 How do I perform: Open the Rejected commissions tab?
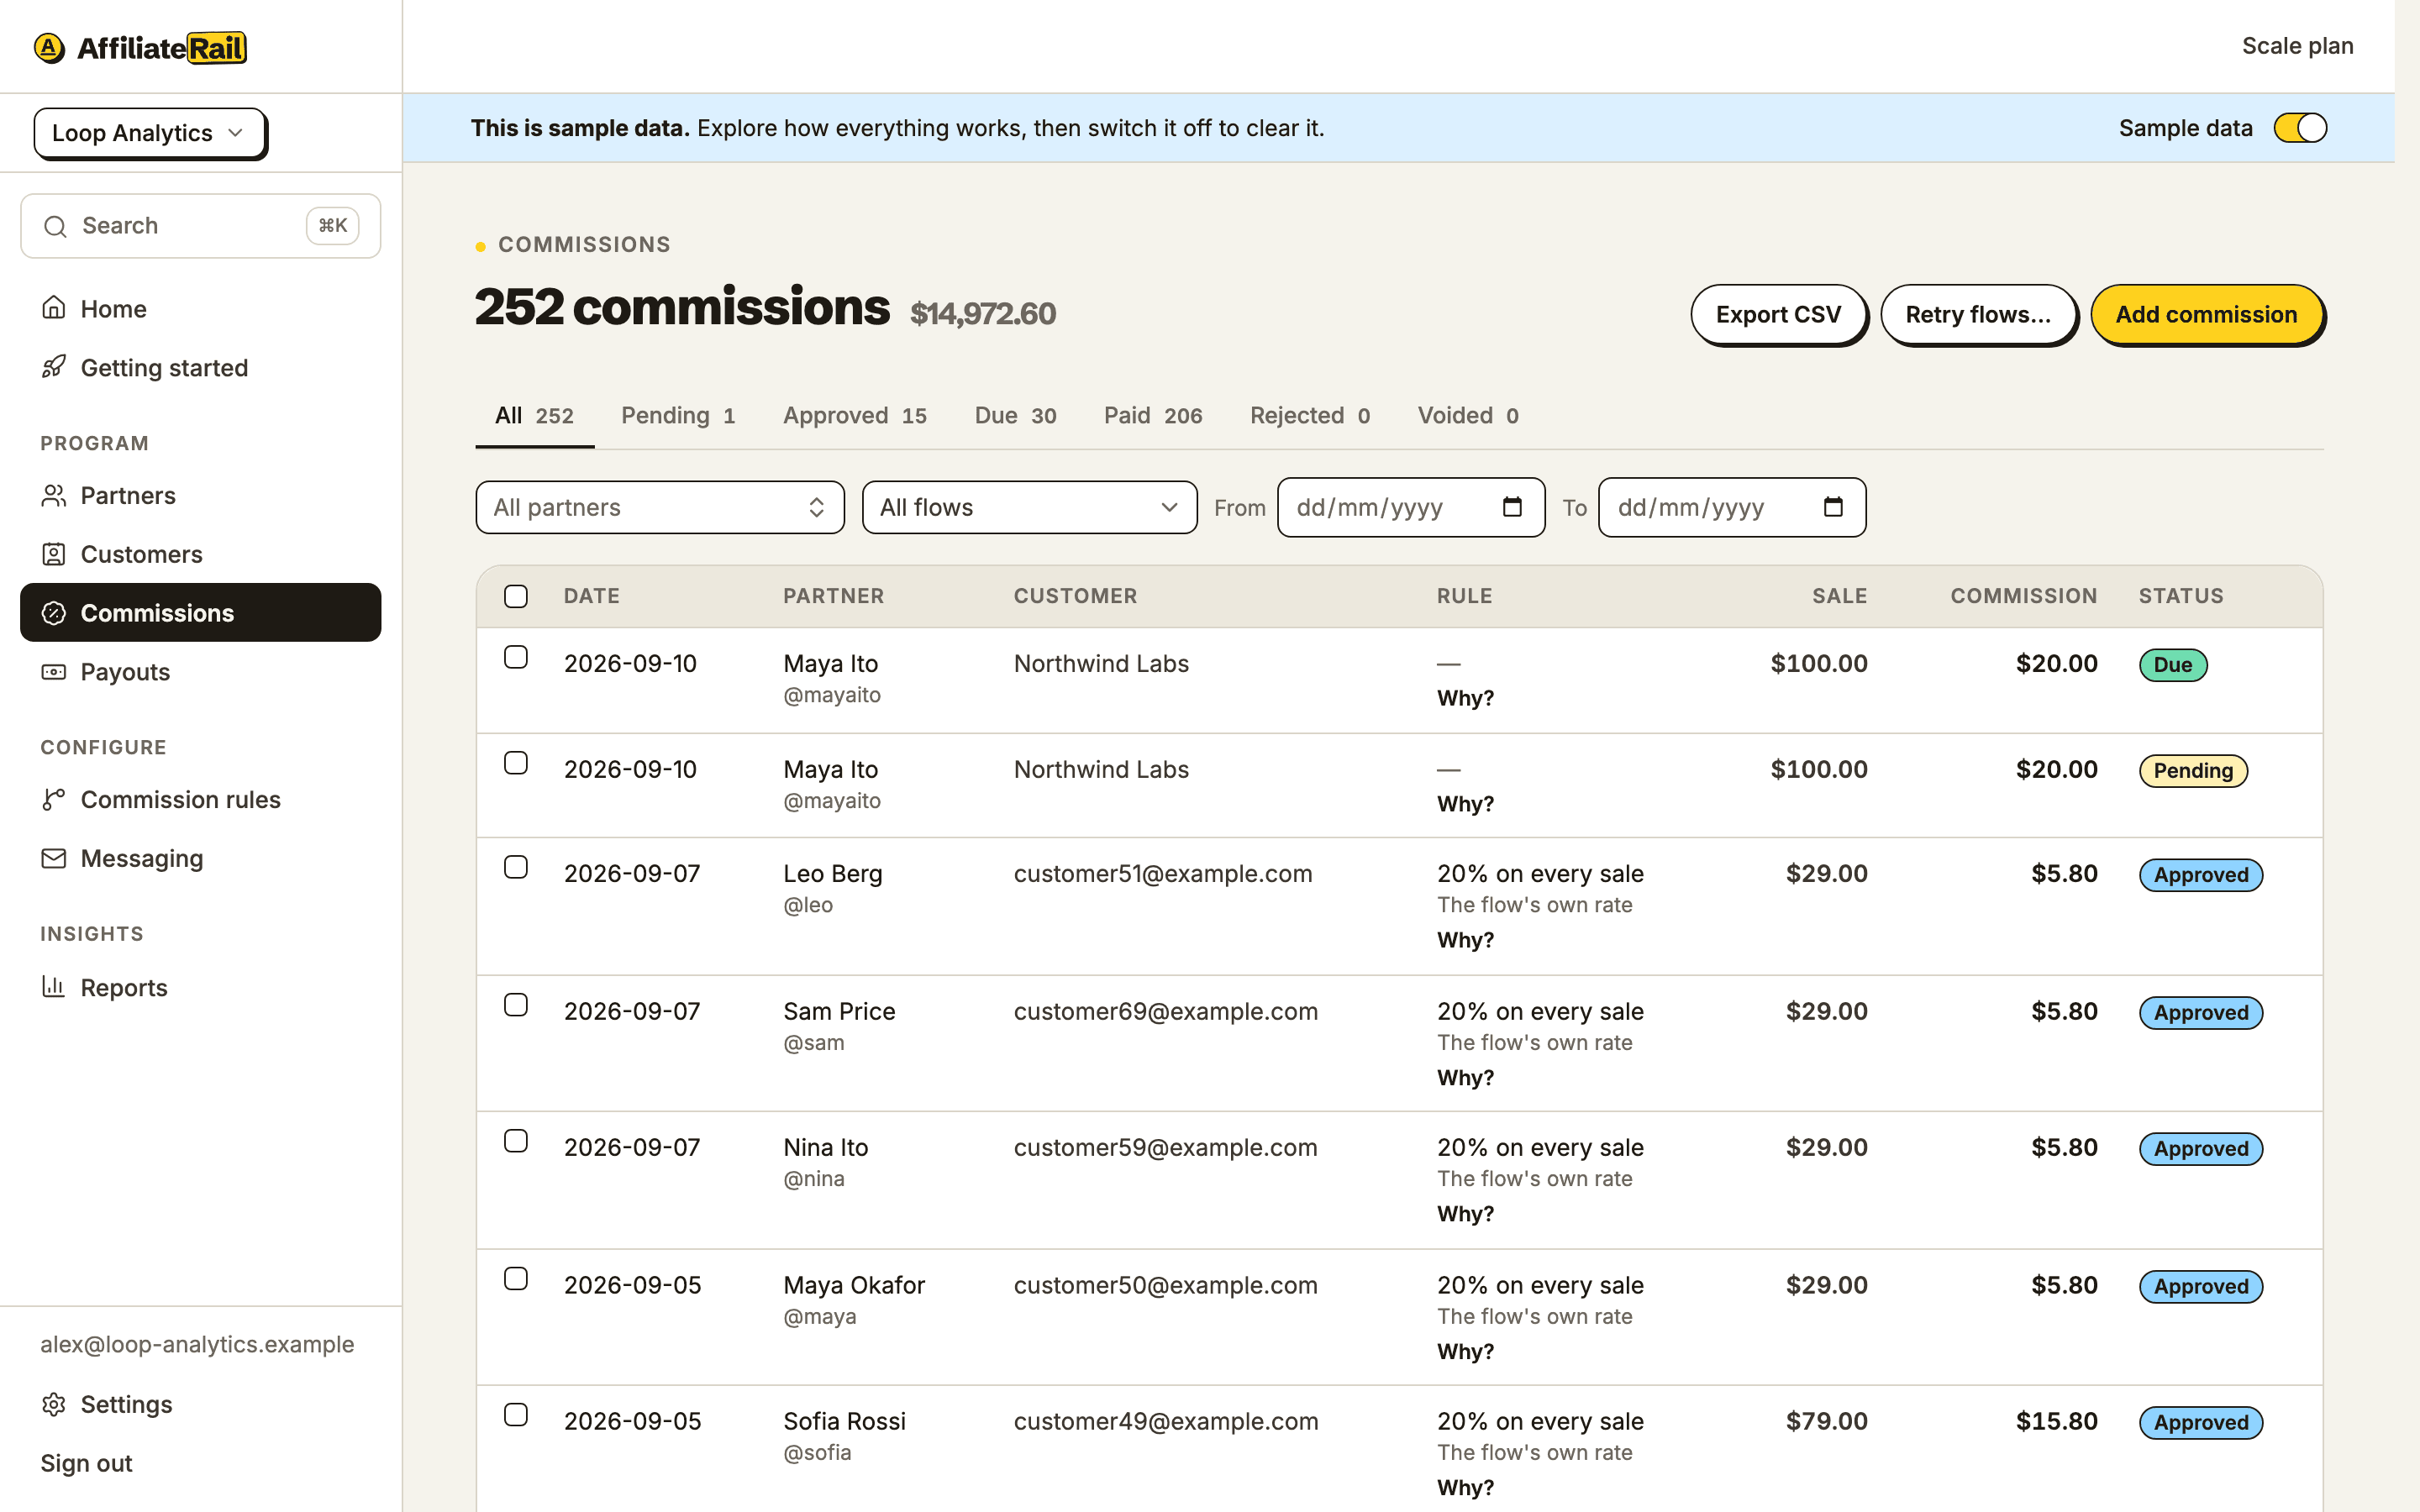(x=1310, y=415)
